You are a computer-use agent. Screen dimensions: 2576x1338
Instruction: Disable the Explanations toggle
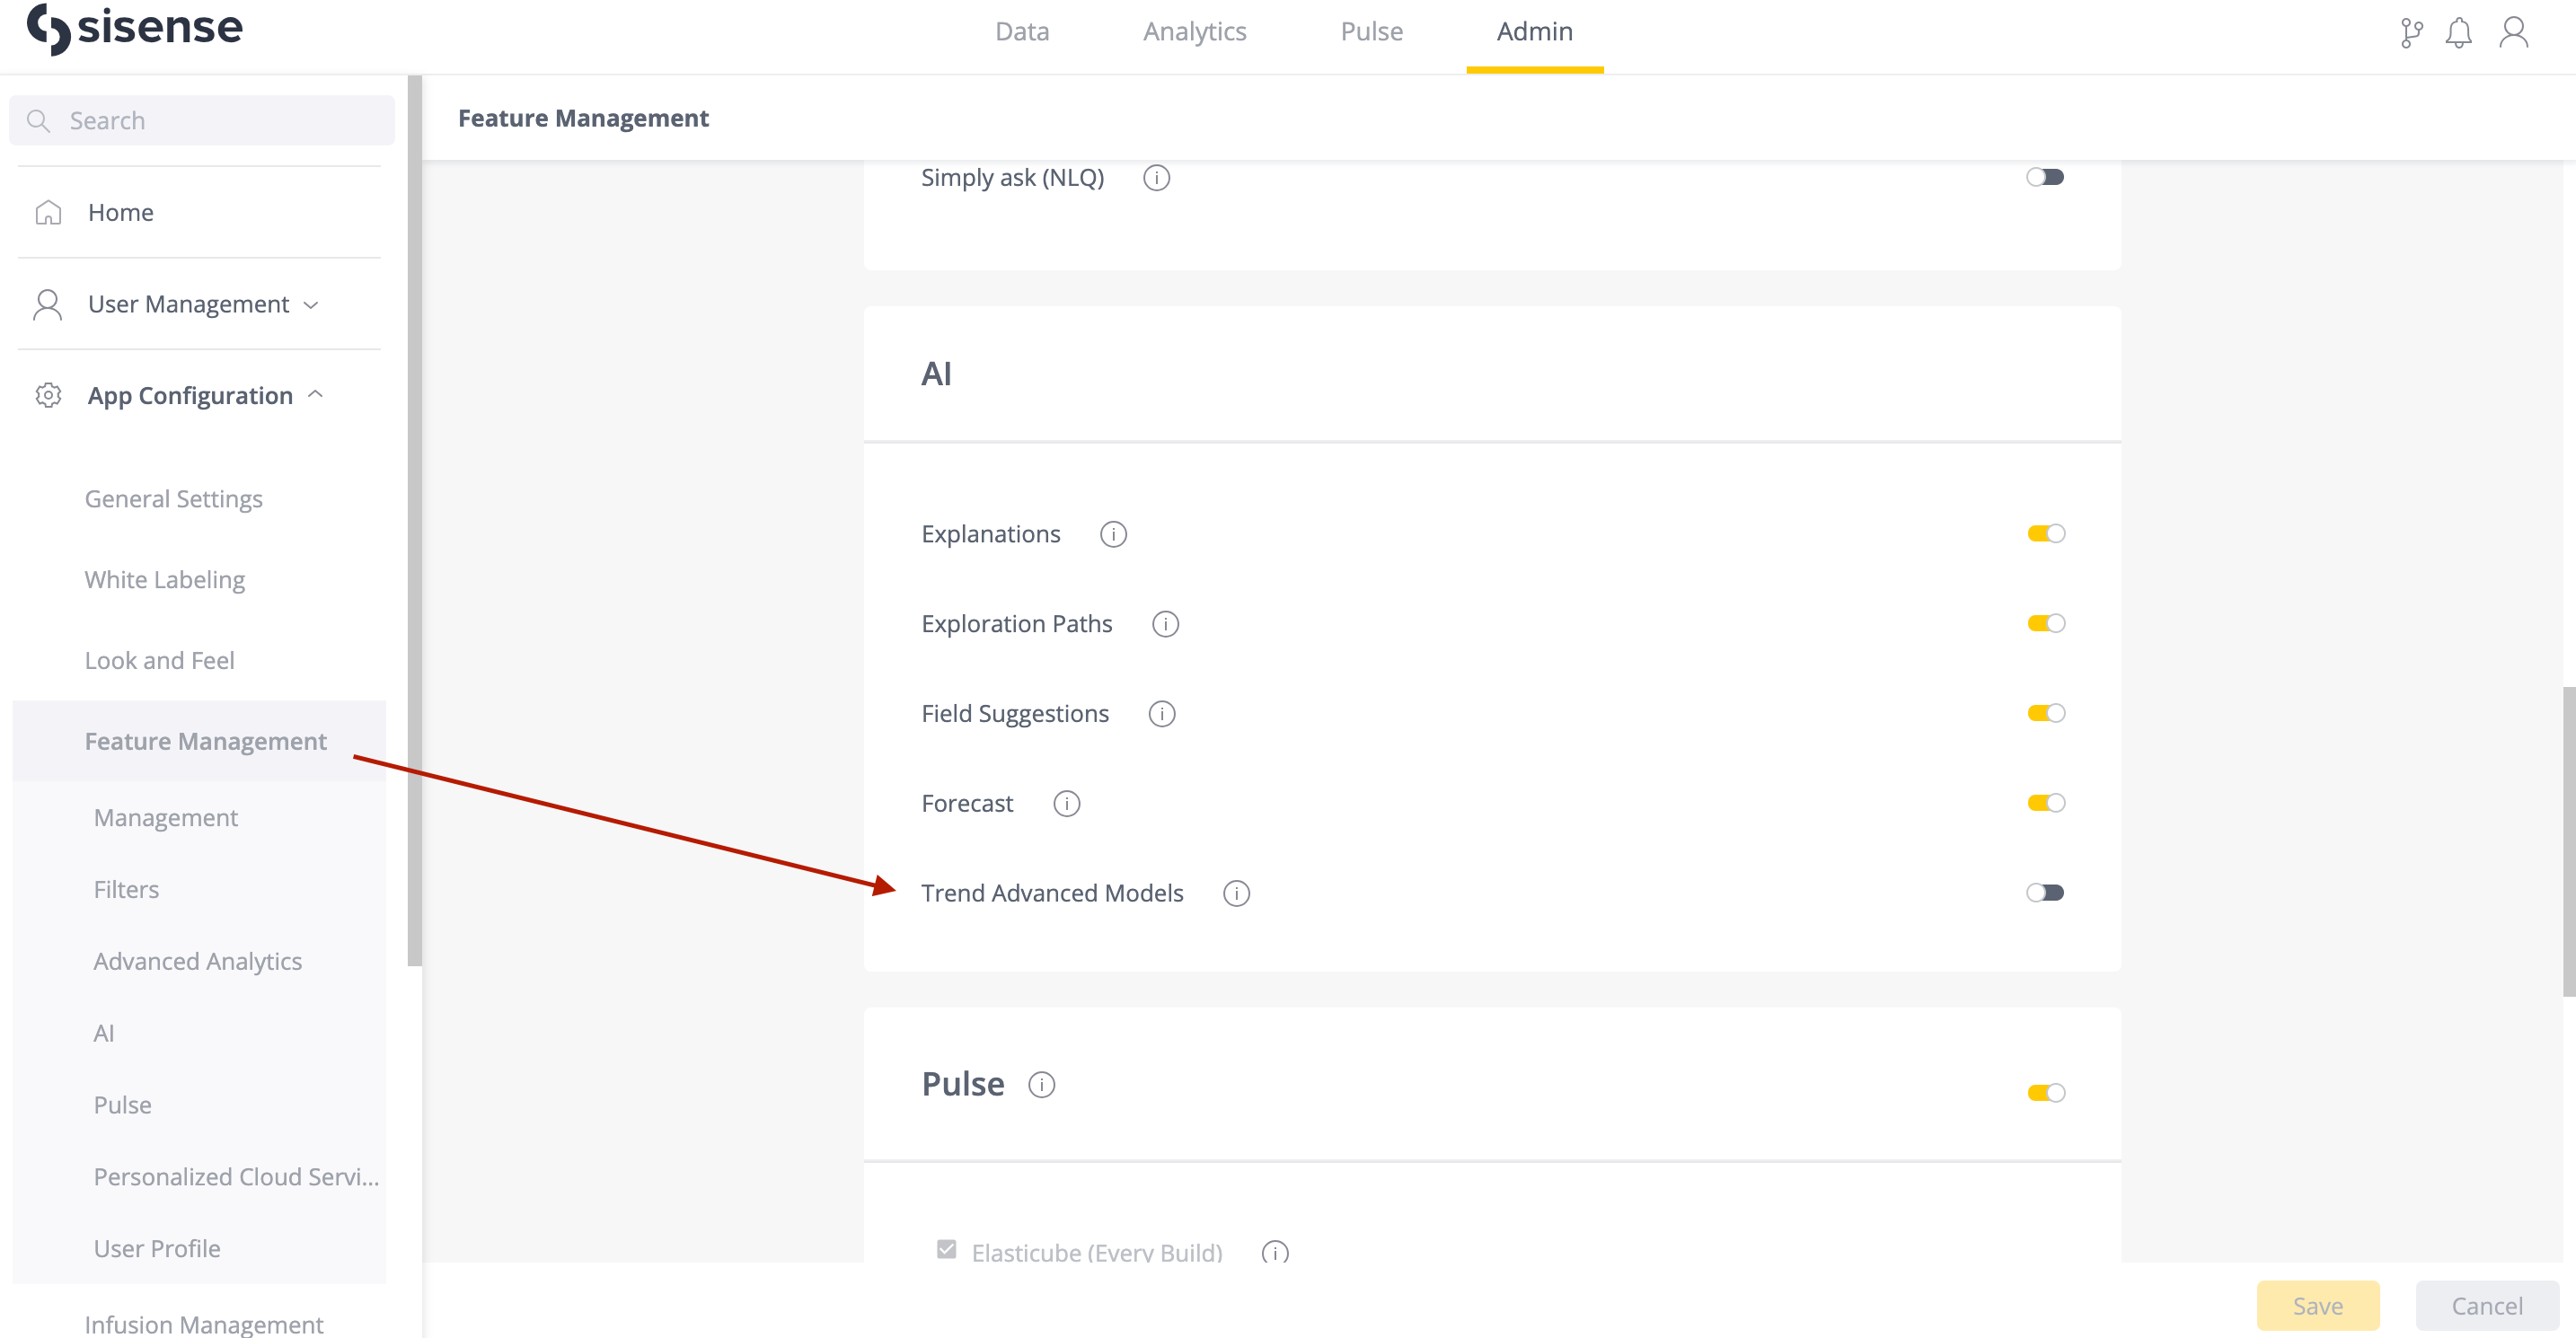pyautogui.click(x=2046, y=533)
